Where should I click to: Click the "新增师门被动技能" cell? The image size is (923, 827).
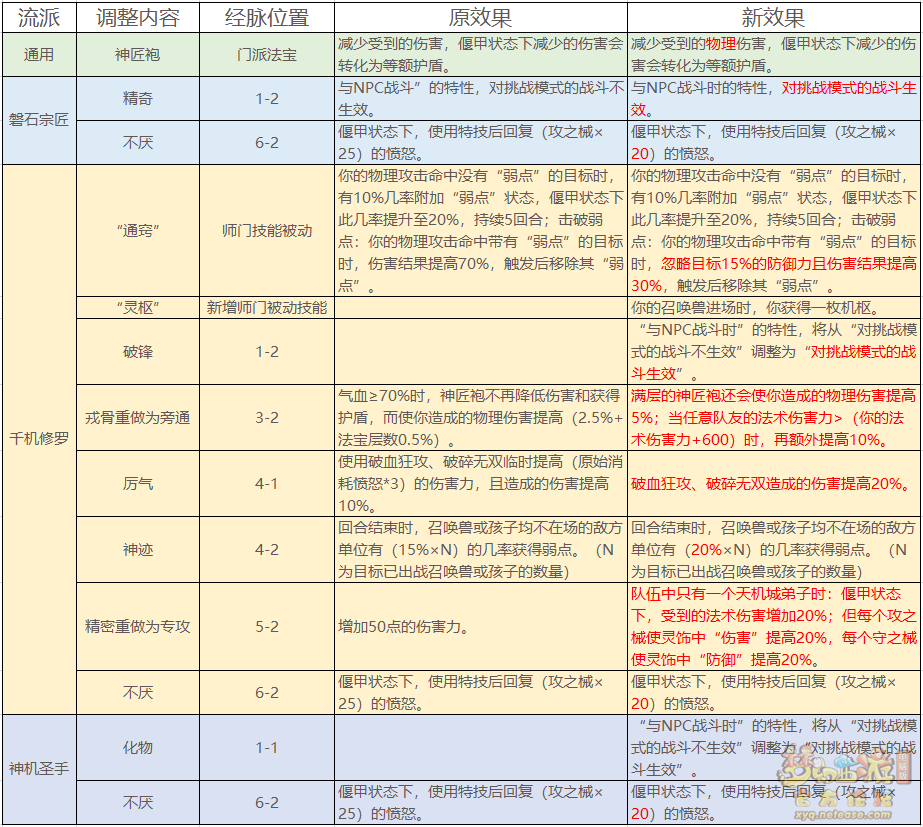267,307
